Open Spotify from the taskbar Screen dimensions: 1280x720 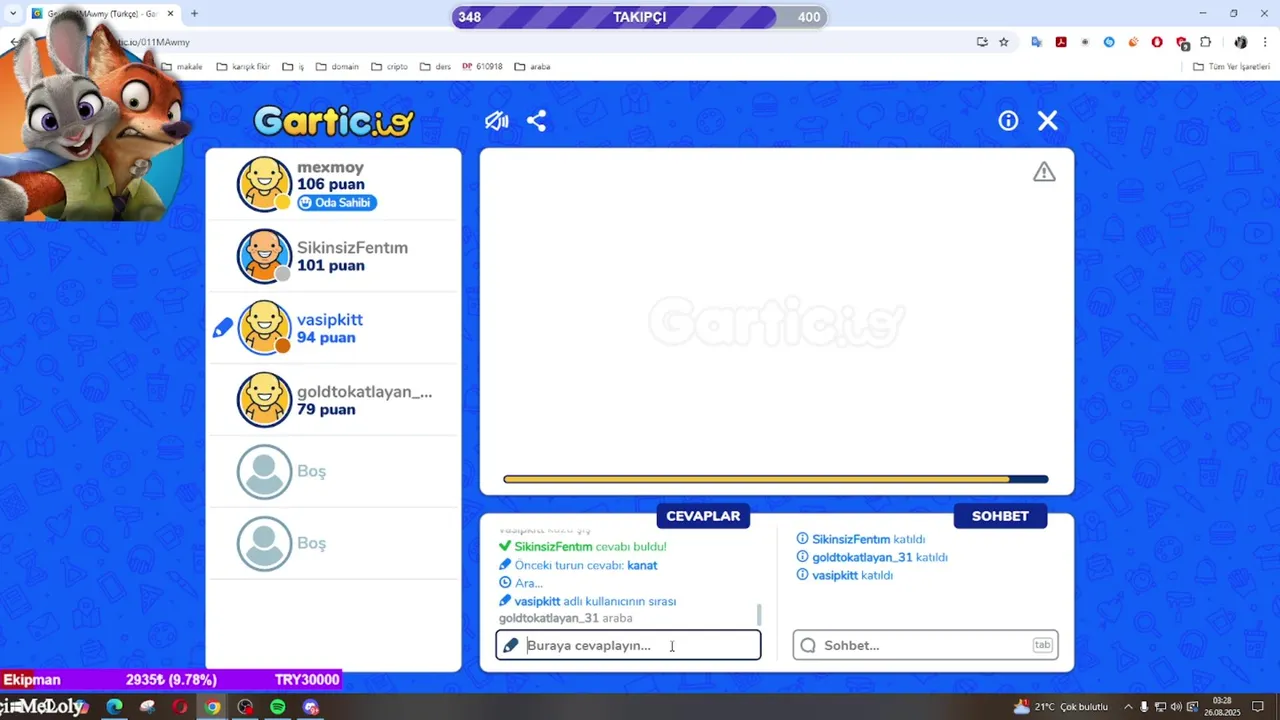[278, 707]
